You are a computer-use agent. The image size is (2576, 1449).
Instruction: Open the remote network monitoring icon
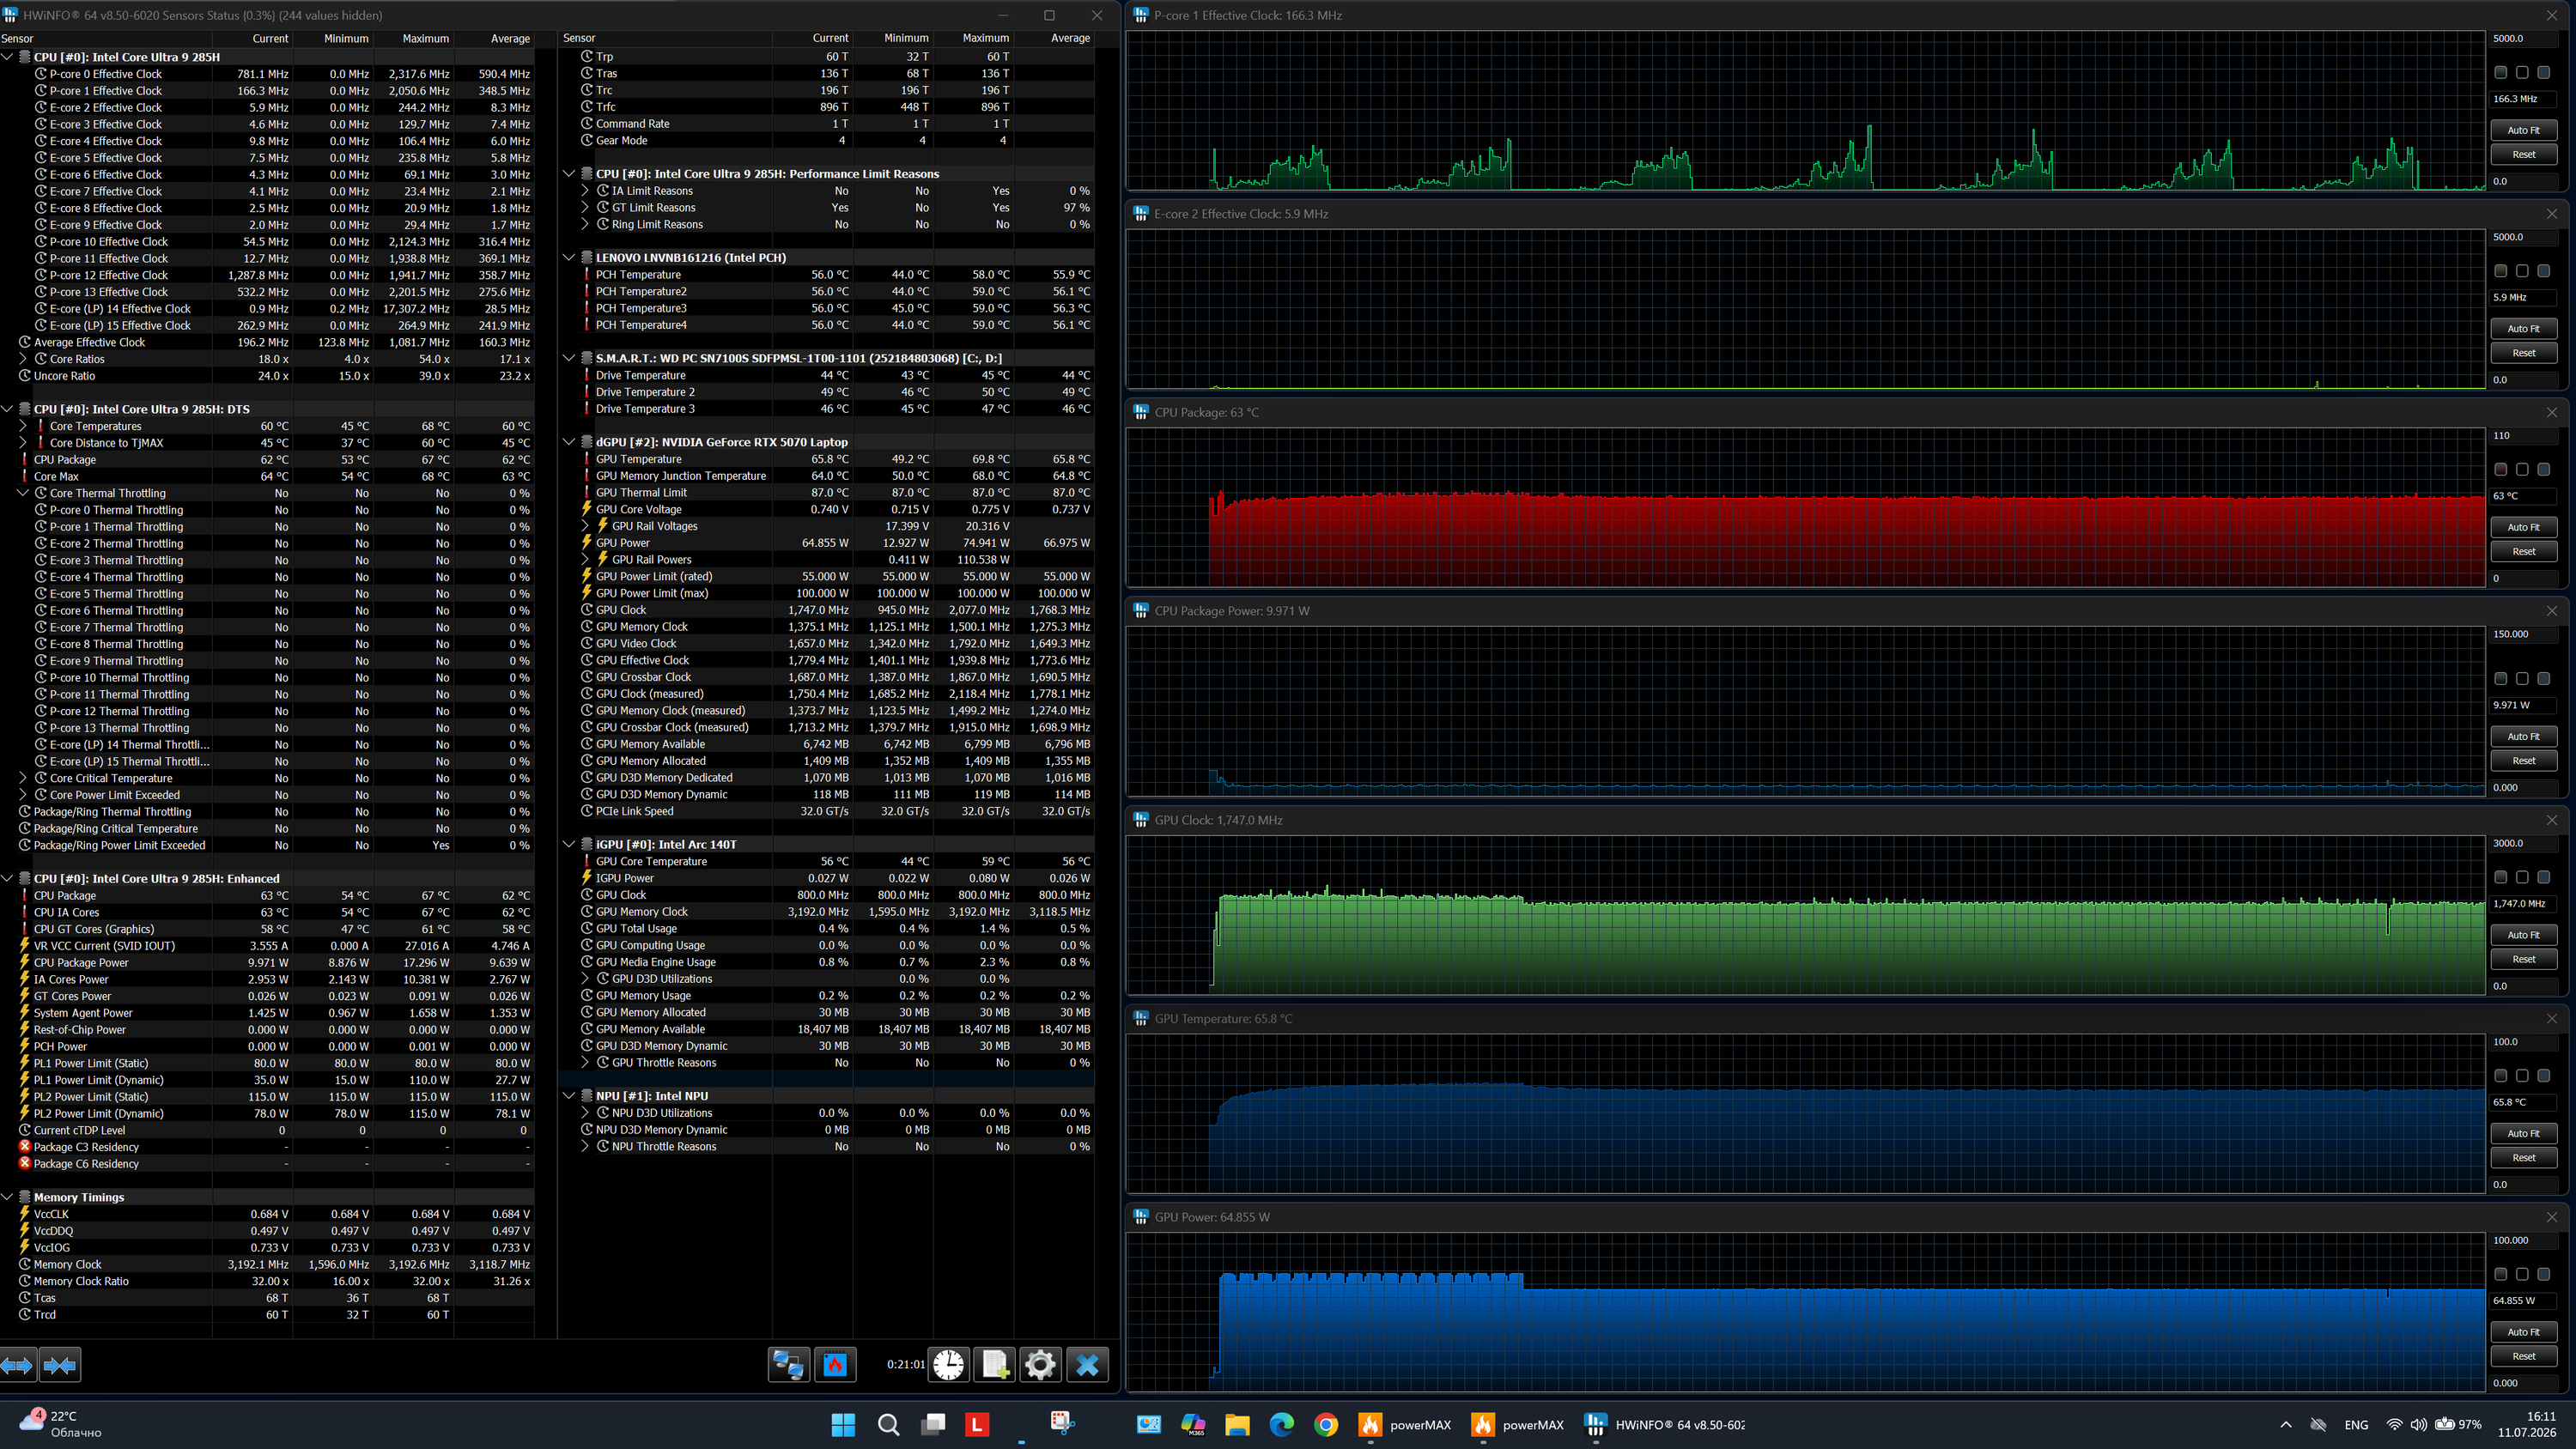point(788,1364)
